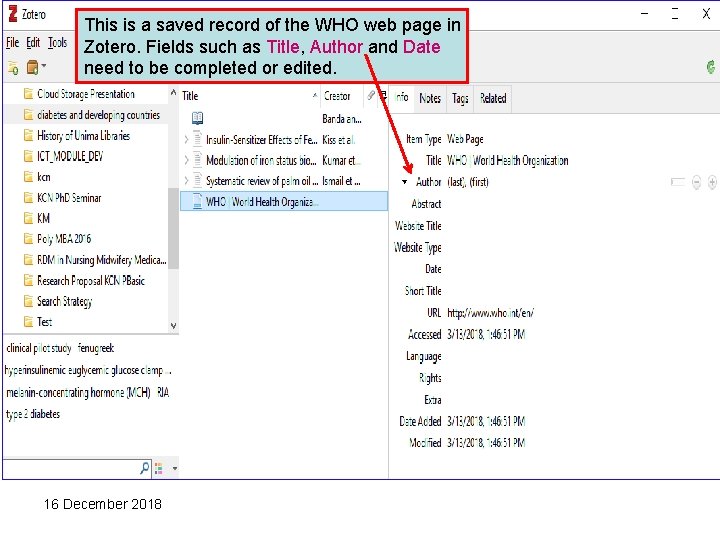
Task: Click scroll up arrow in collections pane
Action: pyautogui.click(x=173, y=92)
